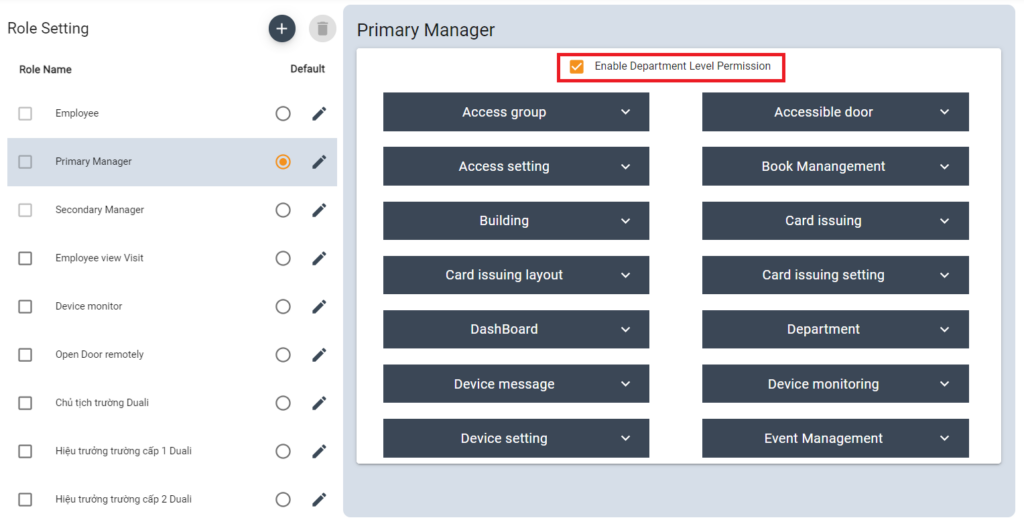Screen dimensions: 1024x526
Task: Expand the Event Management section
Action: (835, 438)
